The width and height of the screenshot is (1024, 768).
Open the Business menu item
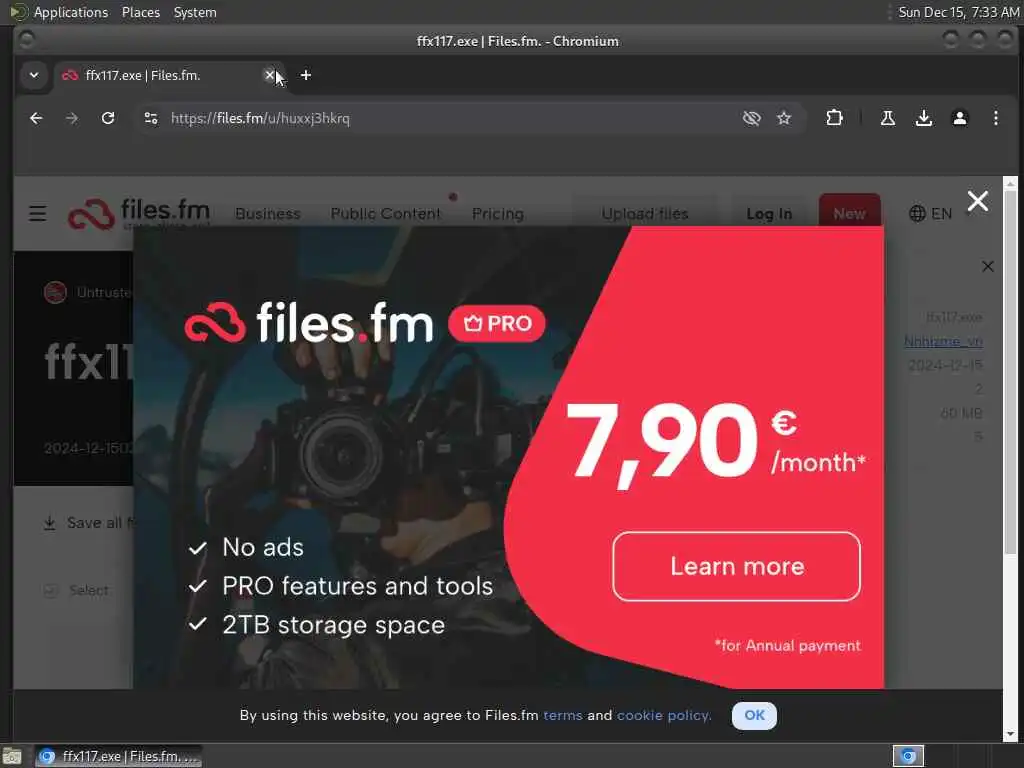268,214
